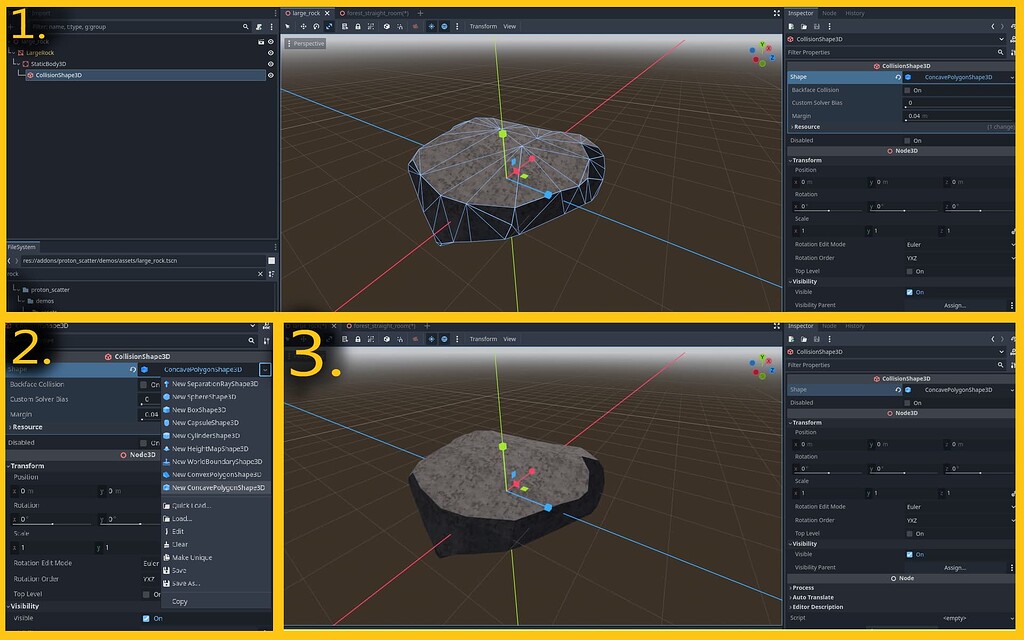Select the Scale tool
This screenshot has height=640, width=1024.
[329, 26]
